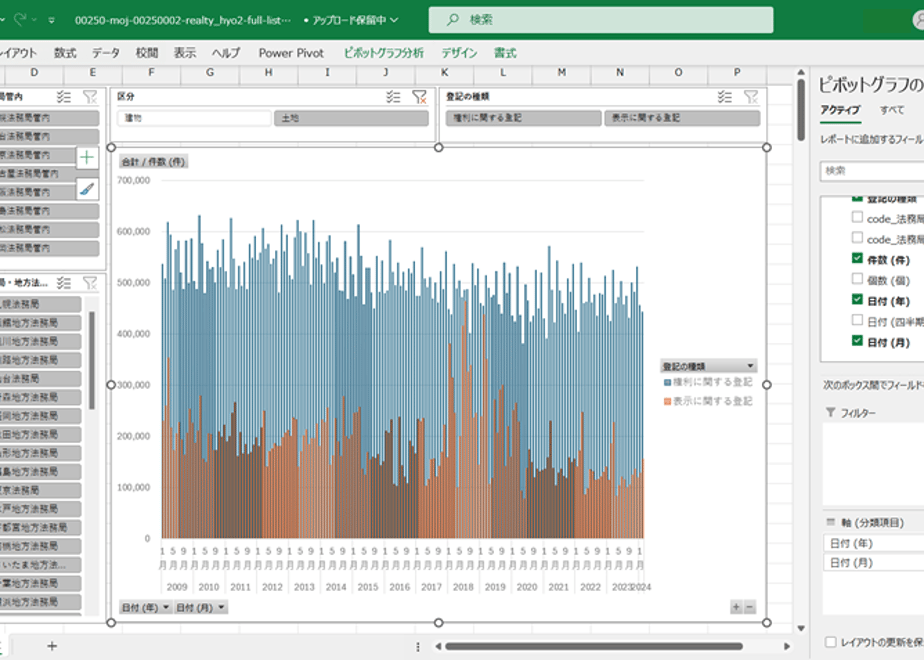Open the デザイン ribbon tab
The image size is (924, 660).
pyautogui.click(x=459, y=53)
